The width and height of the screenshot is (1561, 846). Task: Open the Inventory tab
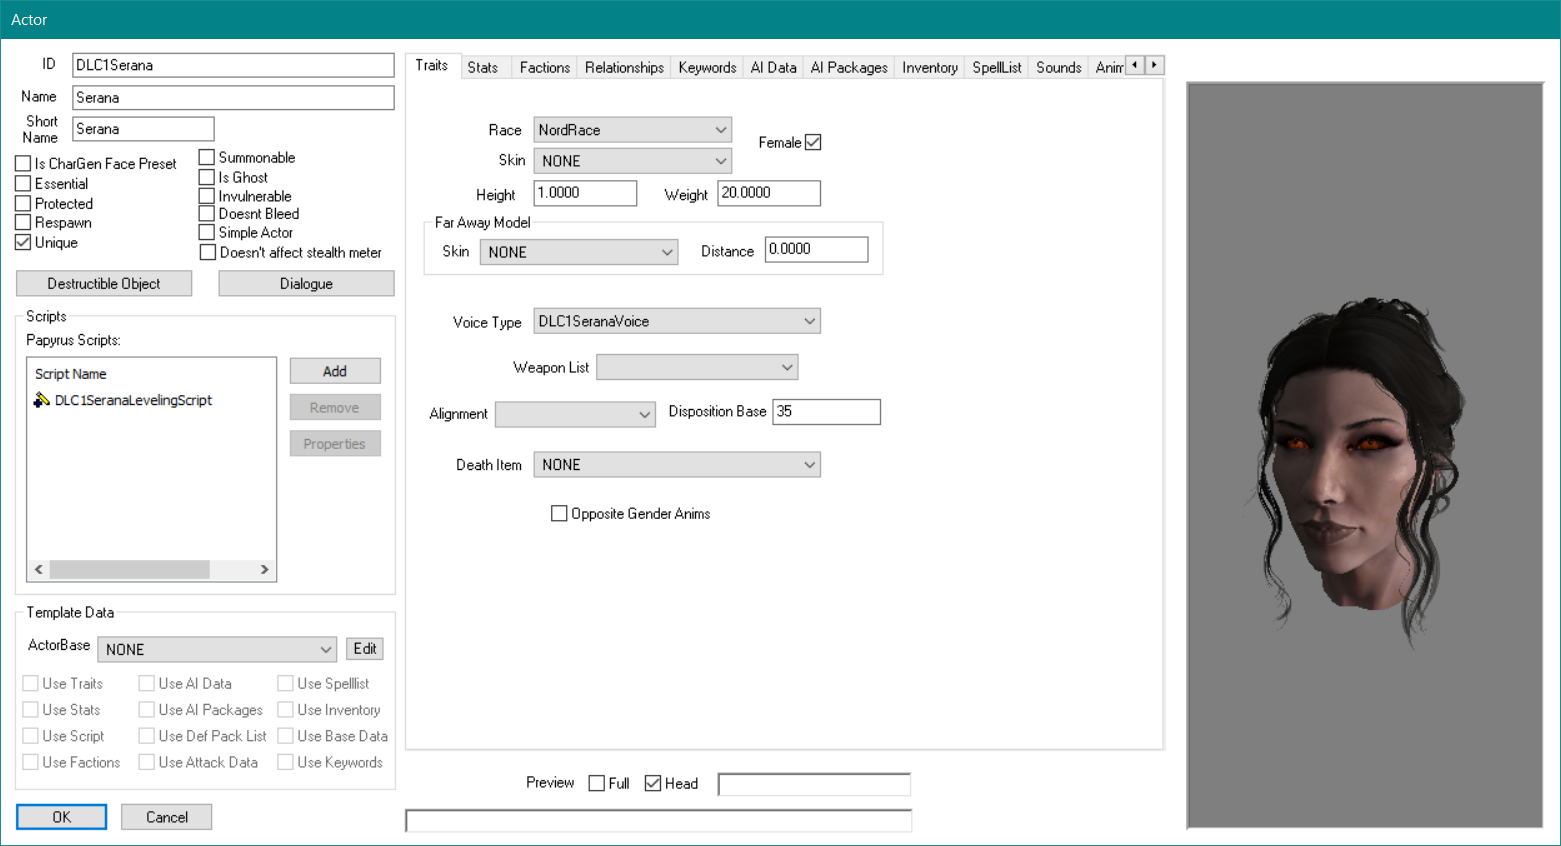929,67
